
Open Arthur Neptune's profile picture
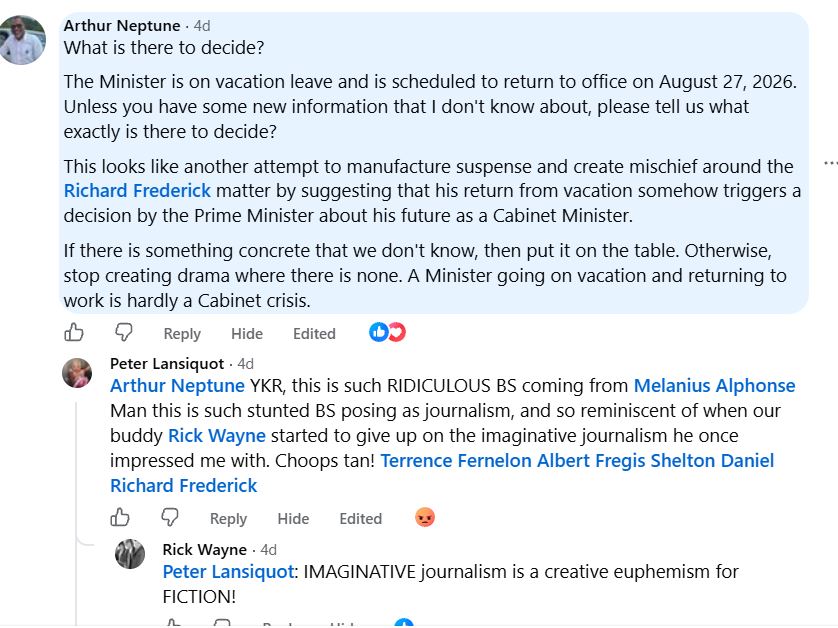(x=21, y=40)
